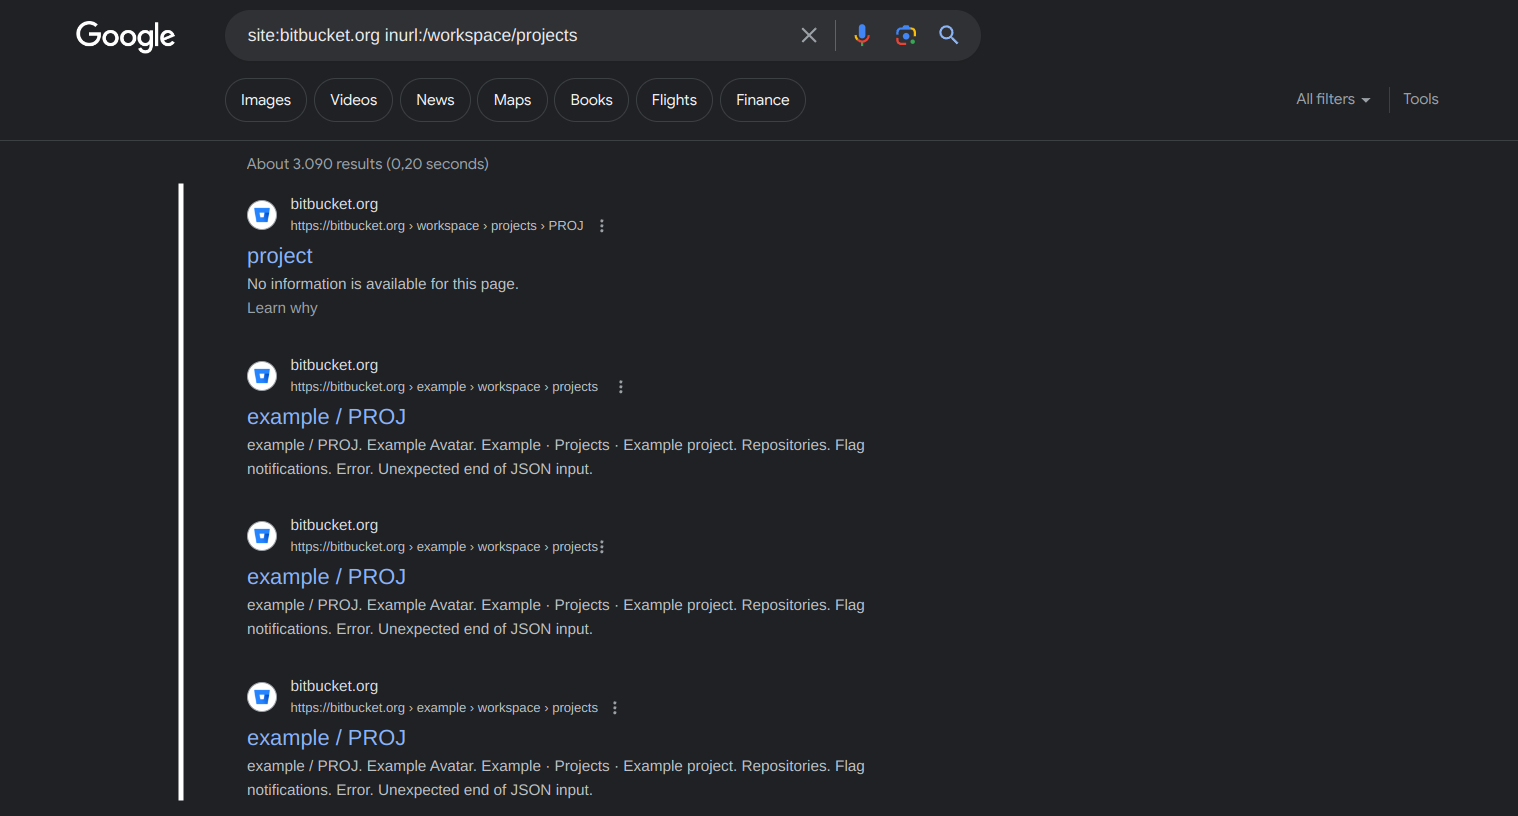Clear the search query with the X icon
This screenshot has width=1518, height=816.
[809, 35]
